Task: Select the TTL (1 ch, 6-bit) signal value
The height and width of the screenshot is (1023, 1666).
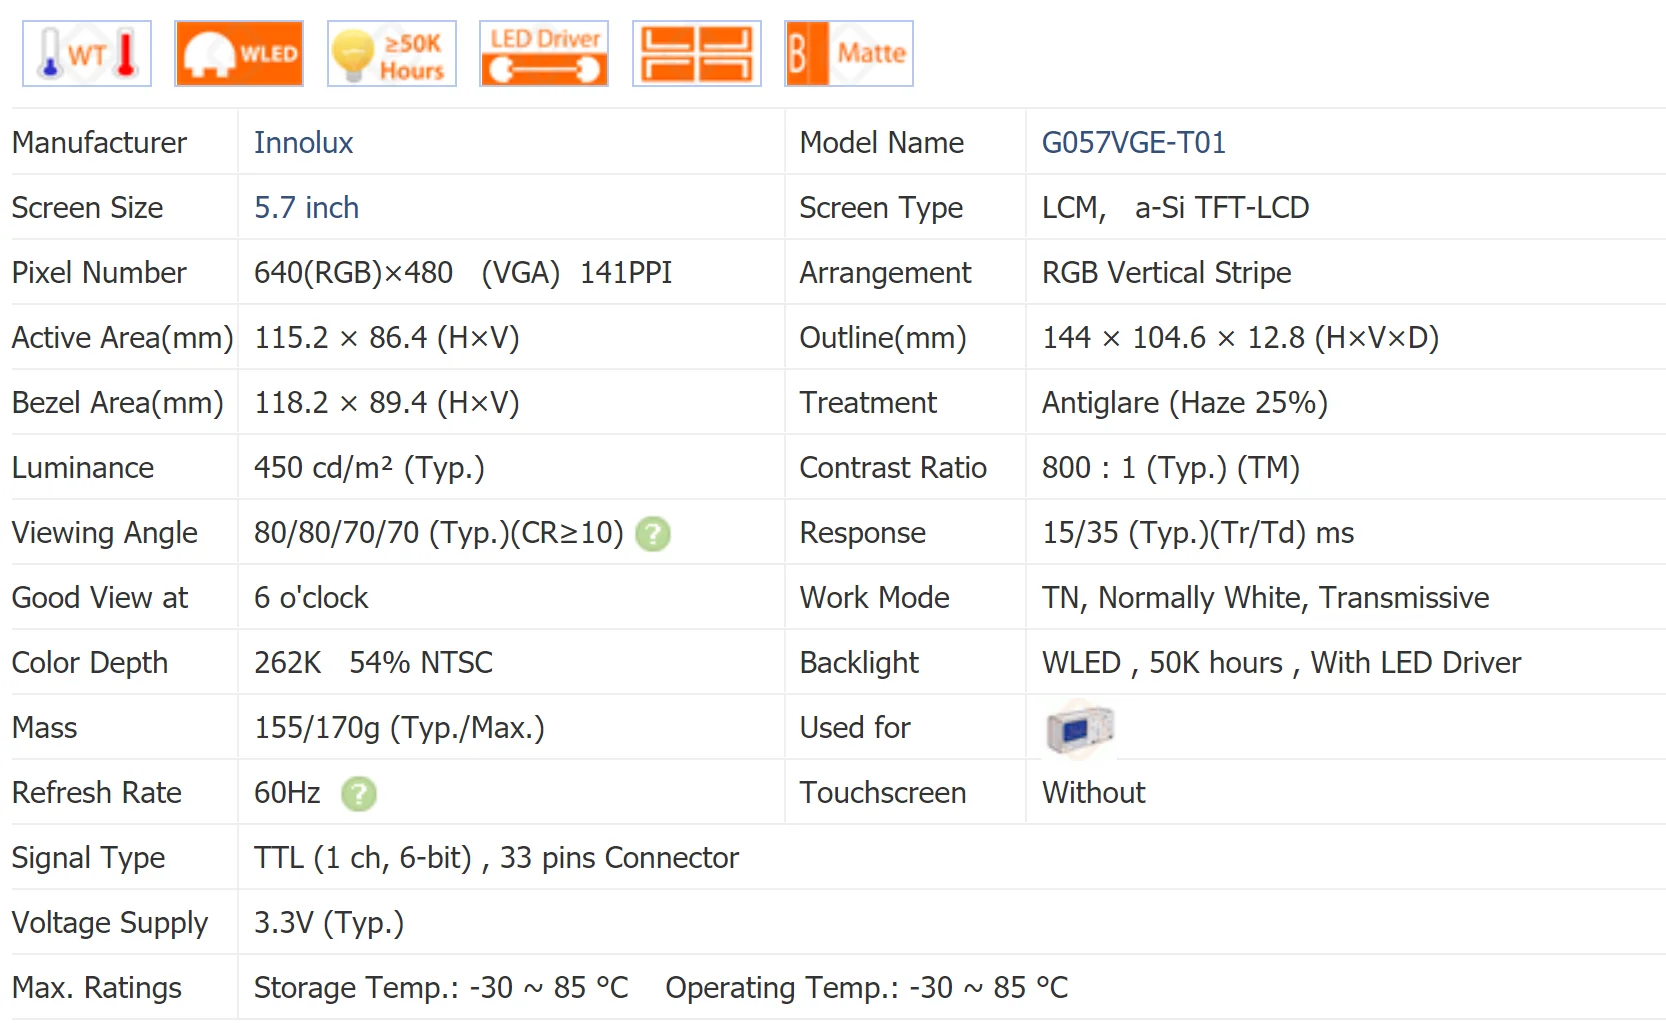Action: pos(496,858)
